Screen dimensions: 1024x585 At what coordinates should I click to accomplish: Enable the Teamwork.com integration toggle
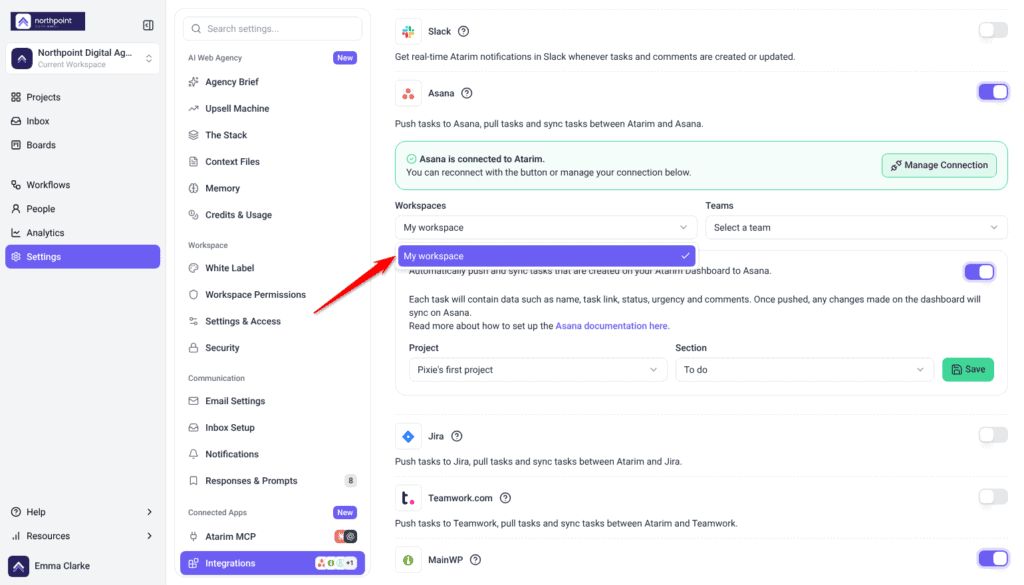(993, 497)
